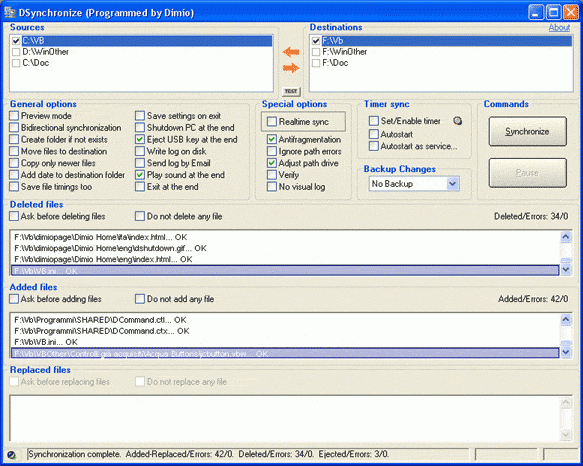The height and width of the screenshot is (466, 583).
Task: Enable Bidirectional synchronization
Action: [x=14, y=128]
